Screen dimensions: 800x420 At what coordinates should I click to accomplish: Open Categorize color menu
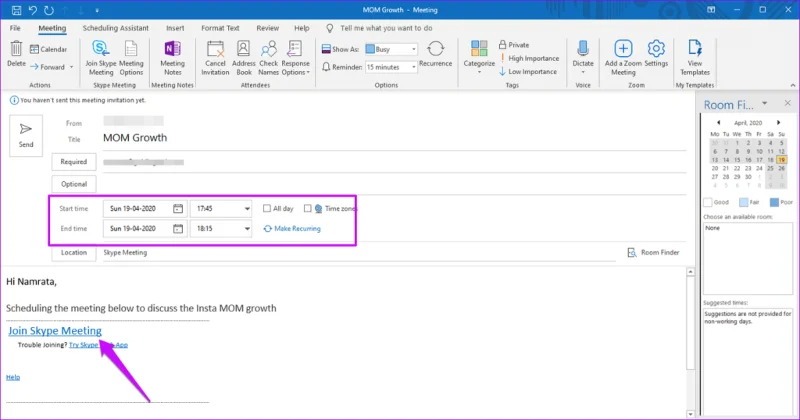coord(479,57)
